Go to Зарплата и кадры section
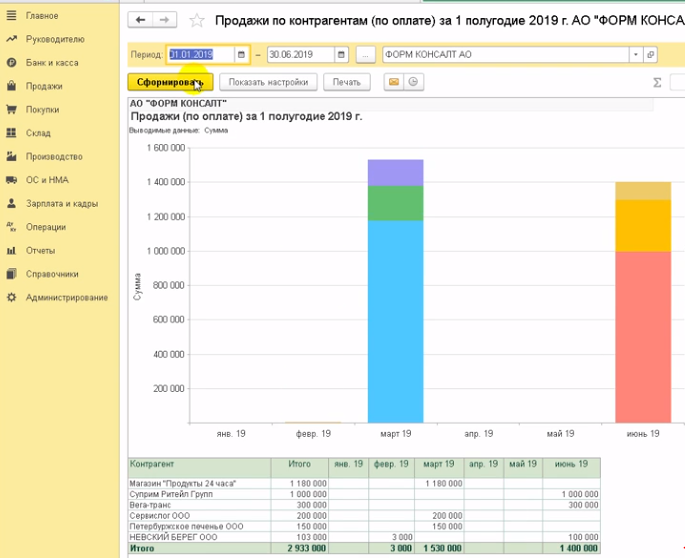 coord(62,203)
